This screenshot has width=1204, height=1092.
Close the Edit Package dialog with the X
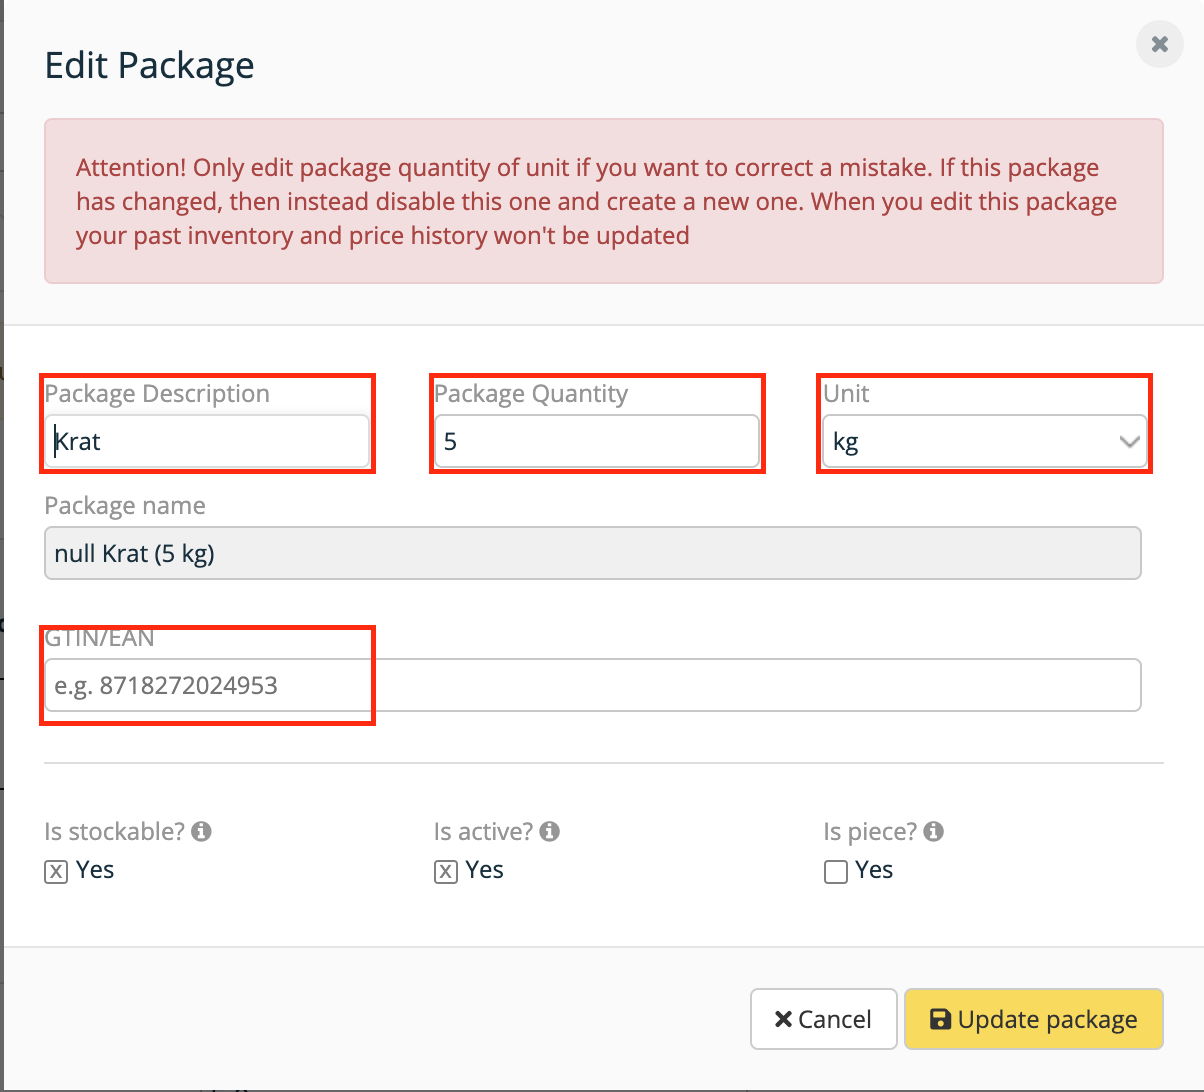click(1159, 44)
